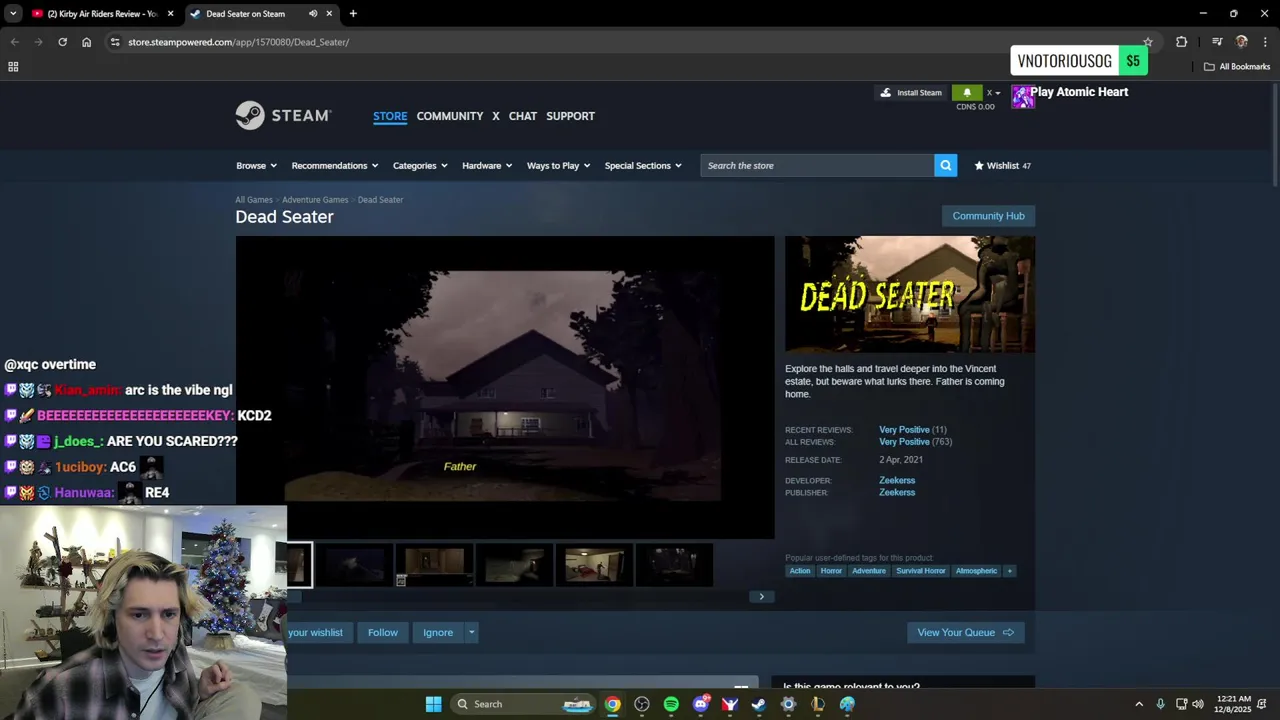The width and height of the screenshot is (1280, 720).
Task: Click the Search the store field
Action: point(817,165)
